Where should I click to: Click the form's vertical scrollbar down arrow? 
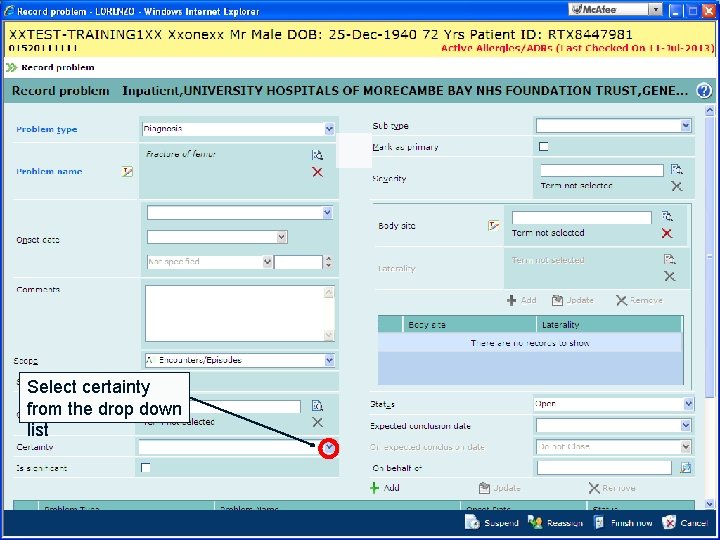[709, 504]
